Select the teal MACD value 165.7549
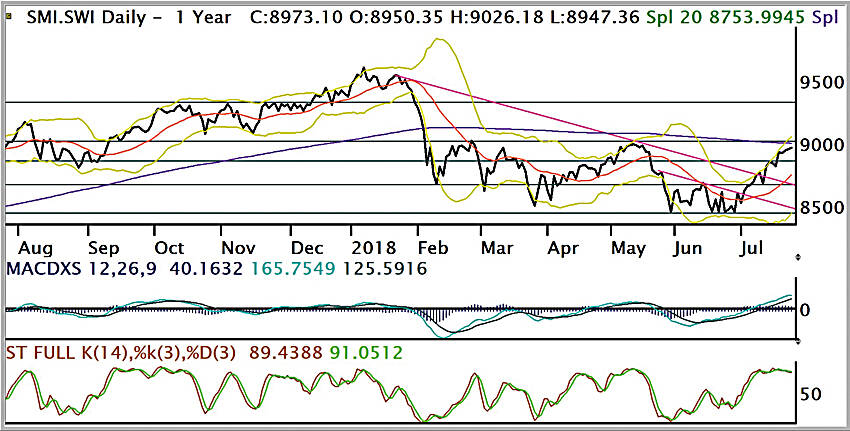 293,268
